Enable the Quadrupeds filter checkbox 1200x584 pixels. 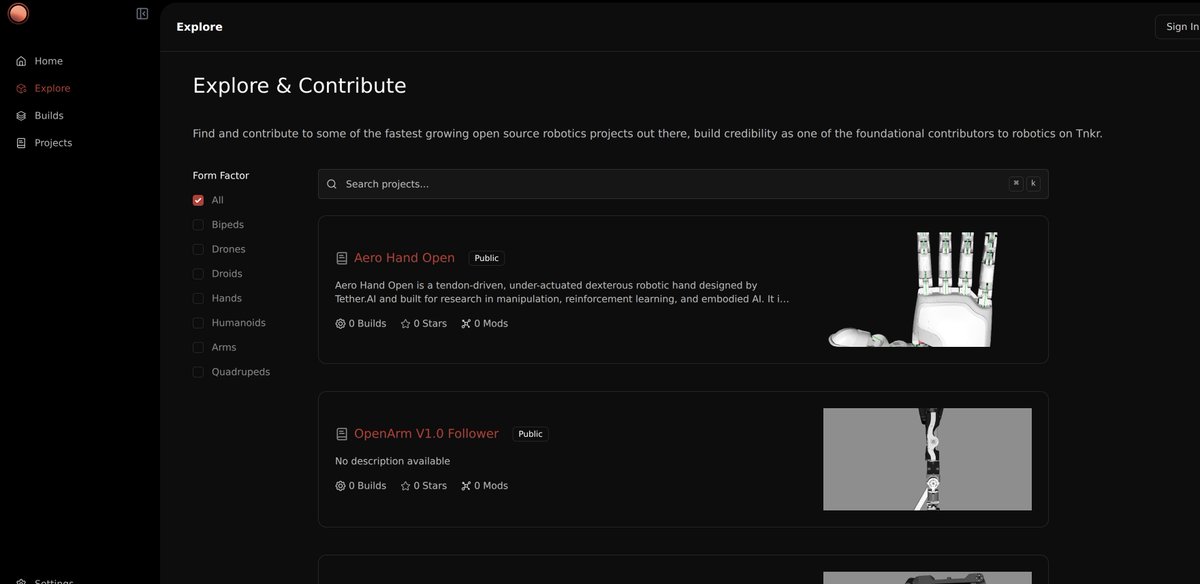pyautogui.click(x=198, y=372)
